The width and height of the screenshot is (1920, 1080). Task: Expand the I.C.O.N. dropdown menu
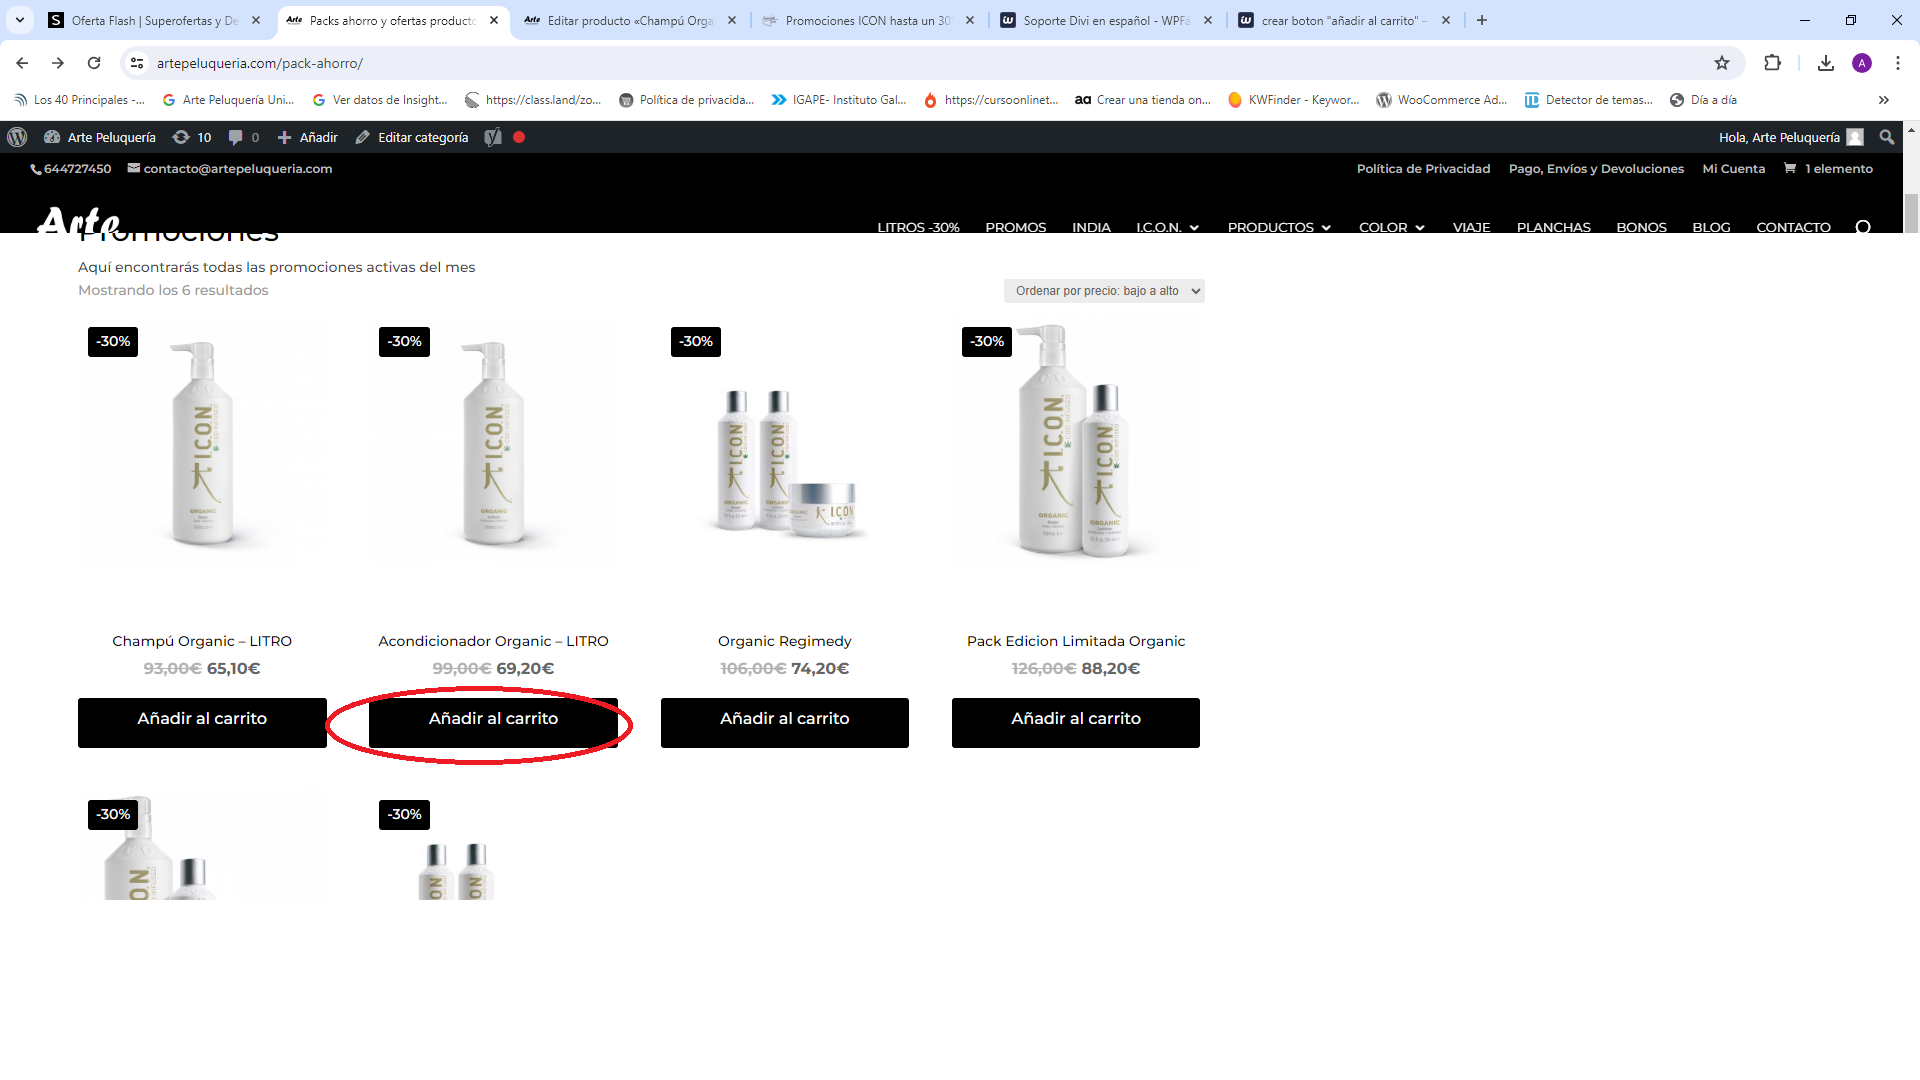(1167, 227)
